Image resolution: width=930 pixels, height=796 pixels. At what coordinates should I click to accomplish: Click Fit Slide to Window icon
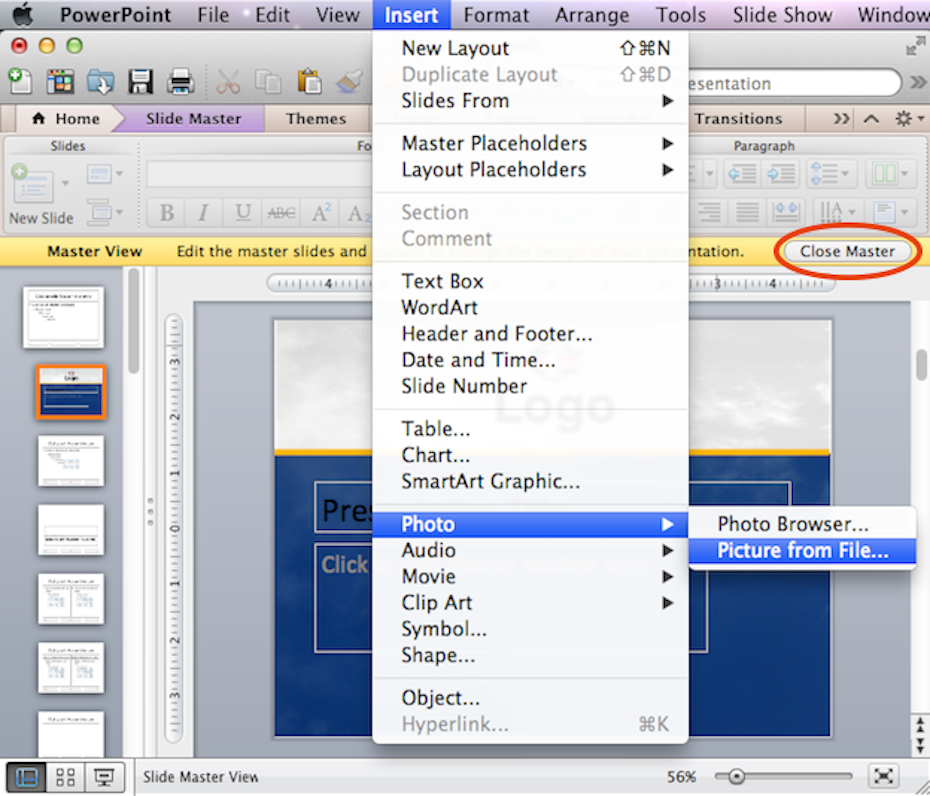(883, 776)
